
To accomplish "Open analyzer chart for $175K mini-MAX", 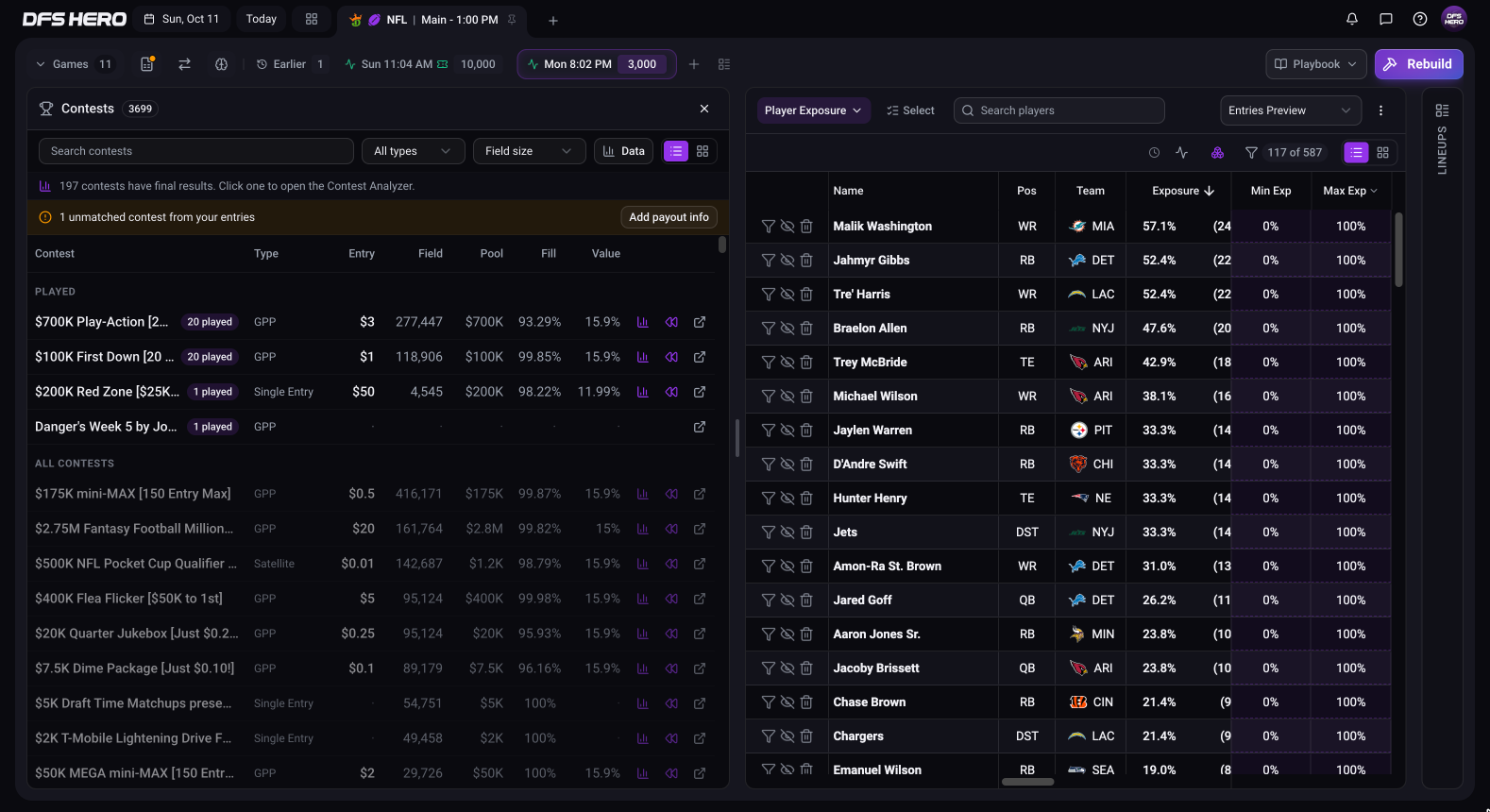I will click(643, 494).
